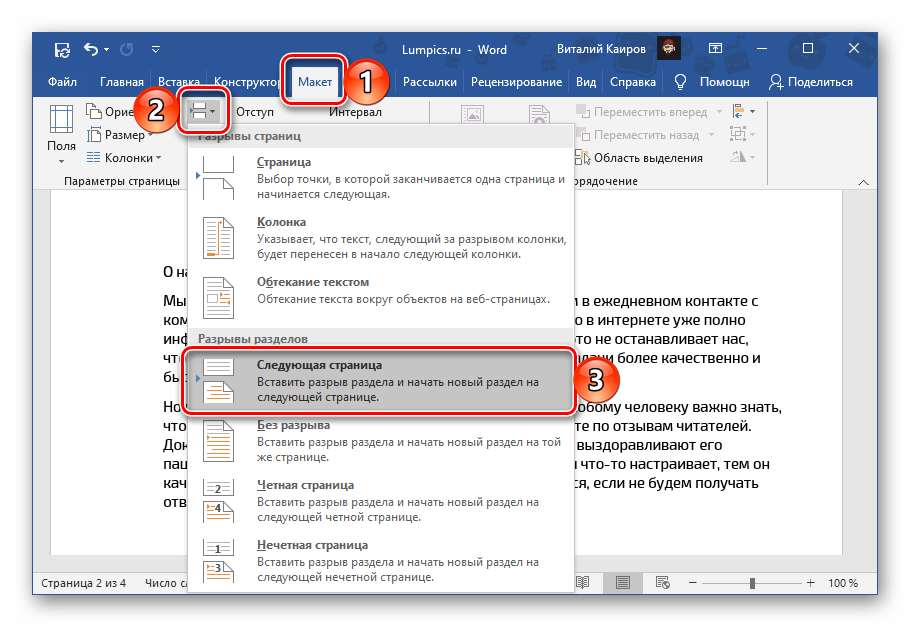Switch to the Вставка tab

point(179,82)
